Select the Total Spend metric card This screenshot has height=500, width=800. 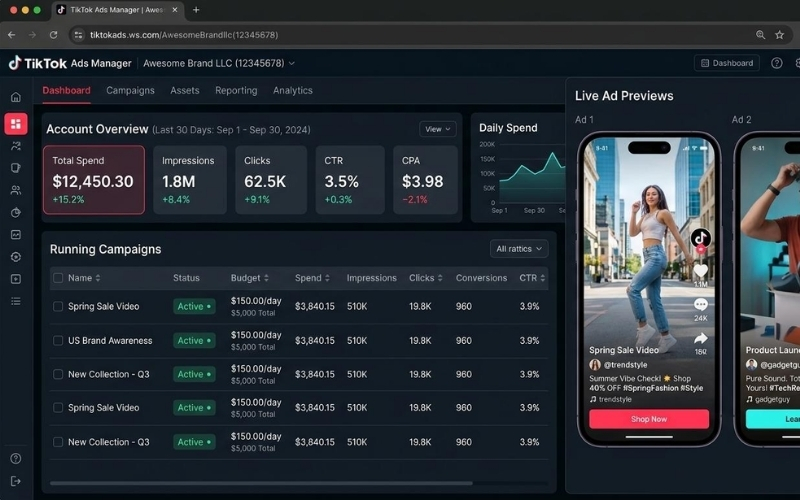94,180
